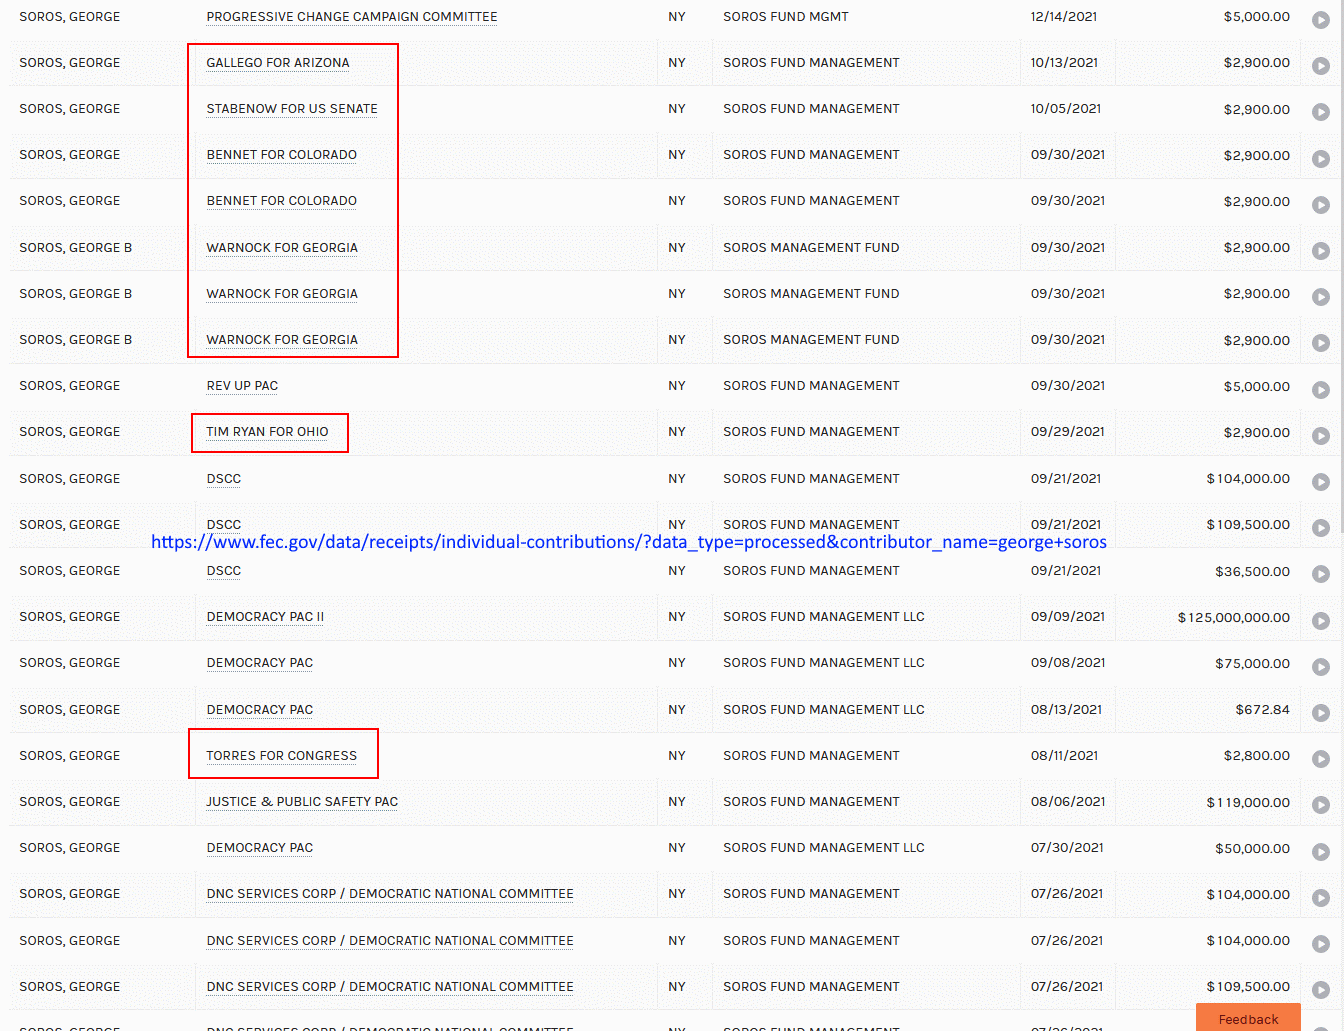Expand the Stabenow for US Senate row
The width and height of the screenshot is (1344, 1031).
(x=1321, y=112)
